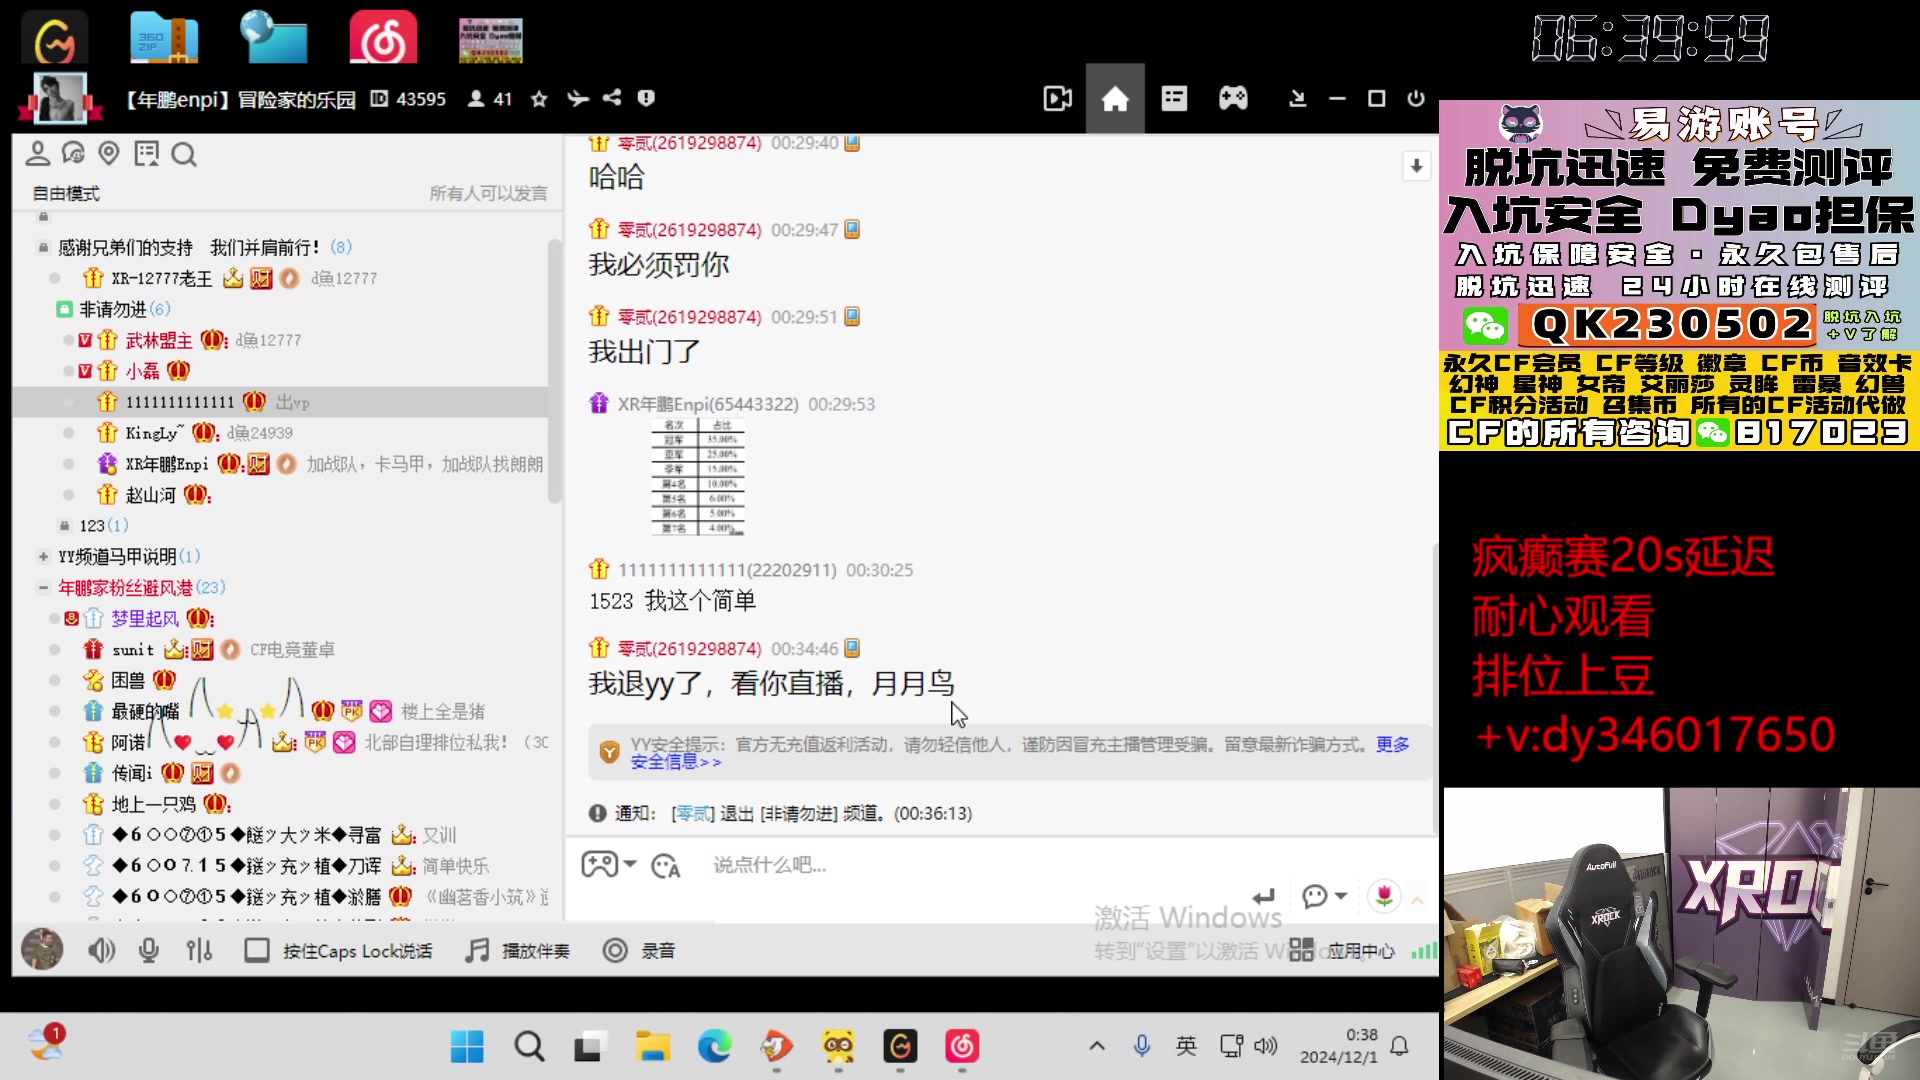Expand the gift panel up arrow
The height and width of the screenshot is (1080, 1920).
1417,901
